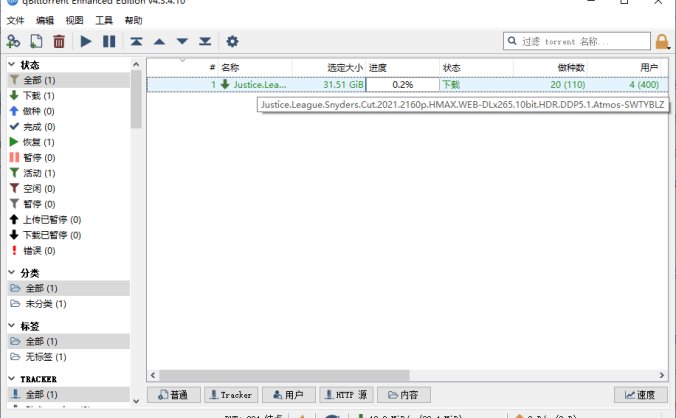Viewport: 676px width, 418px height.
Task: Move torrent to top of queue
Action: [136, 41]
